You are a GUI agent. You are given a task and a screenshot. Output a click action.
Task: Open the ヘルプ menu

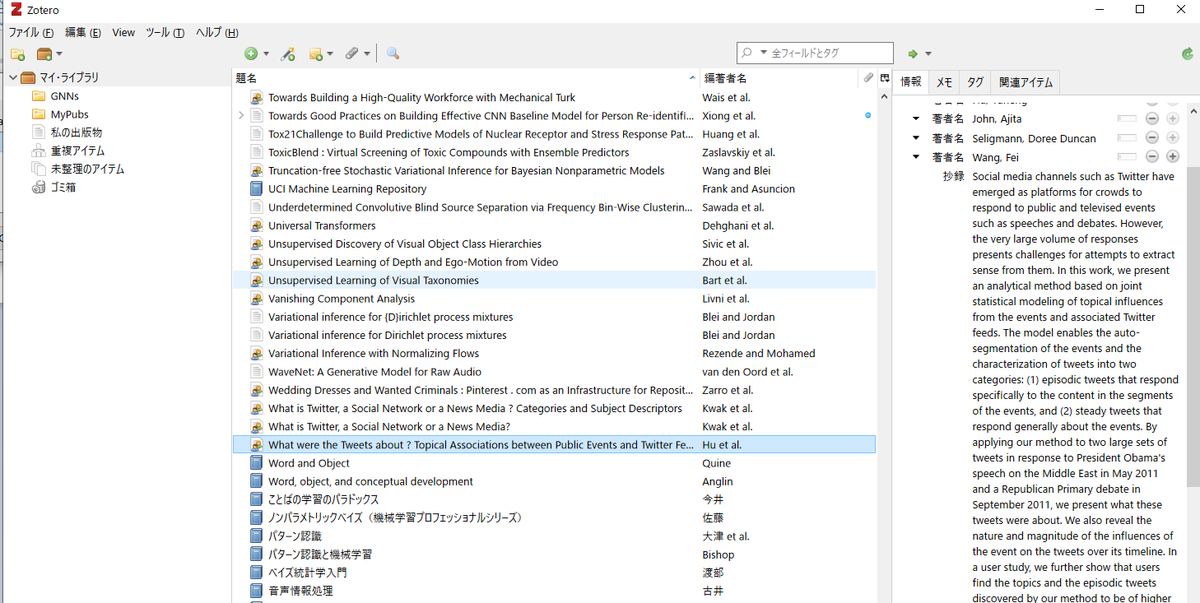tap(217, 32)
